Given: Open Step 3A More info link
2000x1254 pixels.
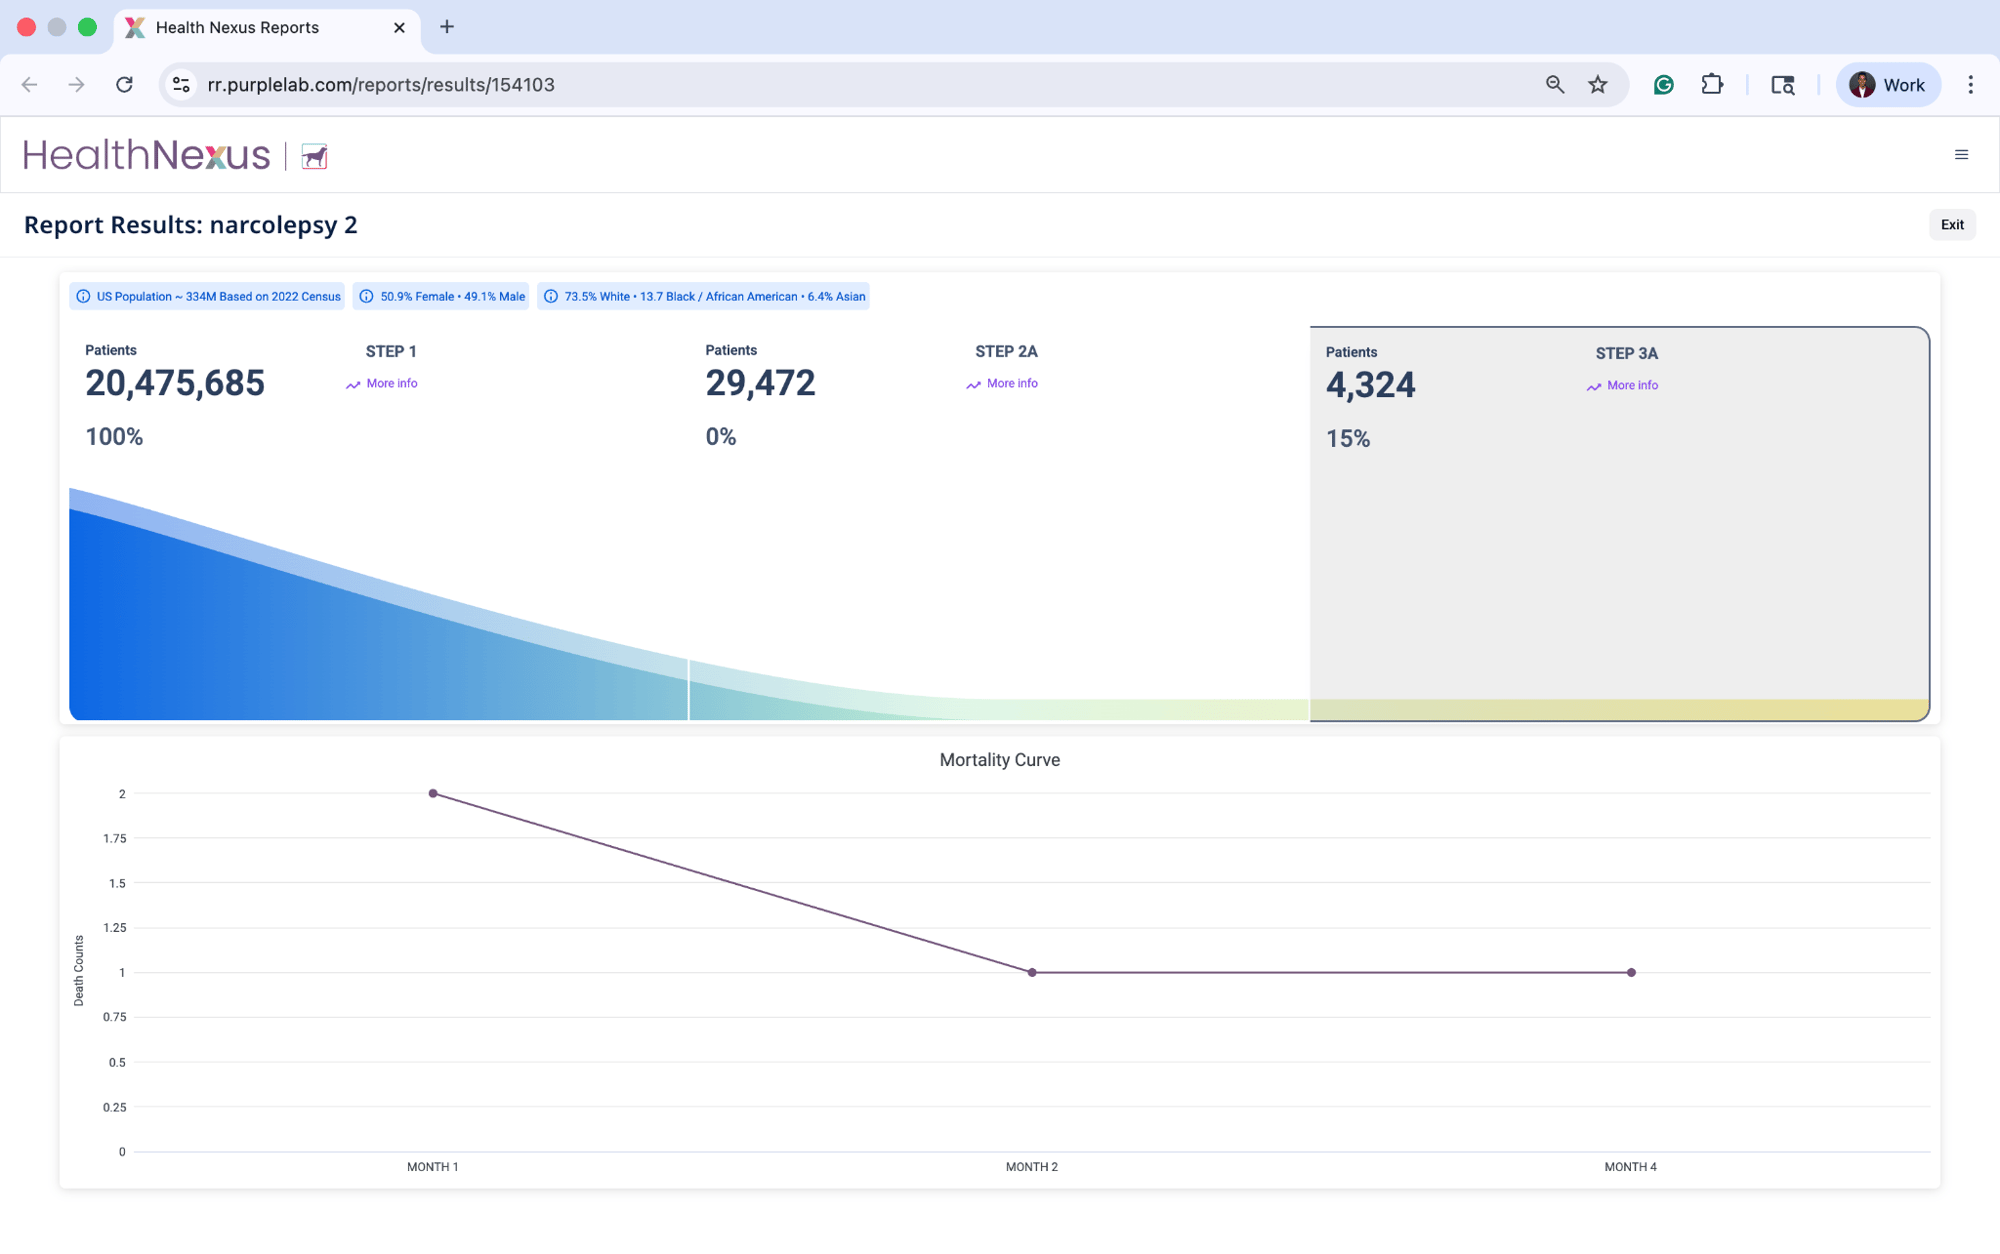Looking at the screenshot, I should (x=1631, y=386).
